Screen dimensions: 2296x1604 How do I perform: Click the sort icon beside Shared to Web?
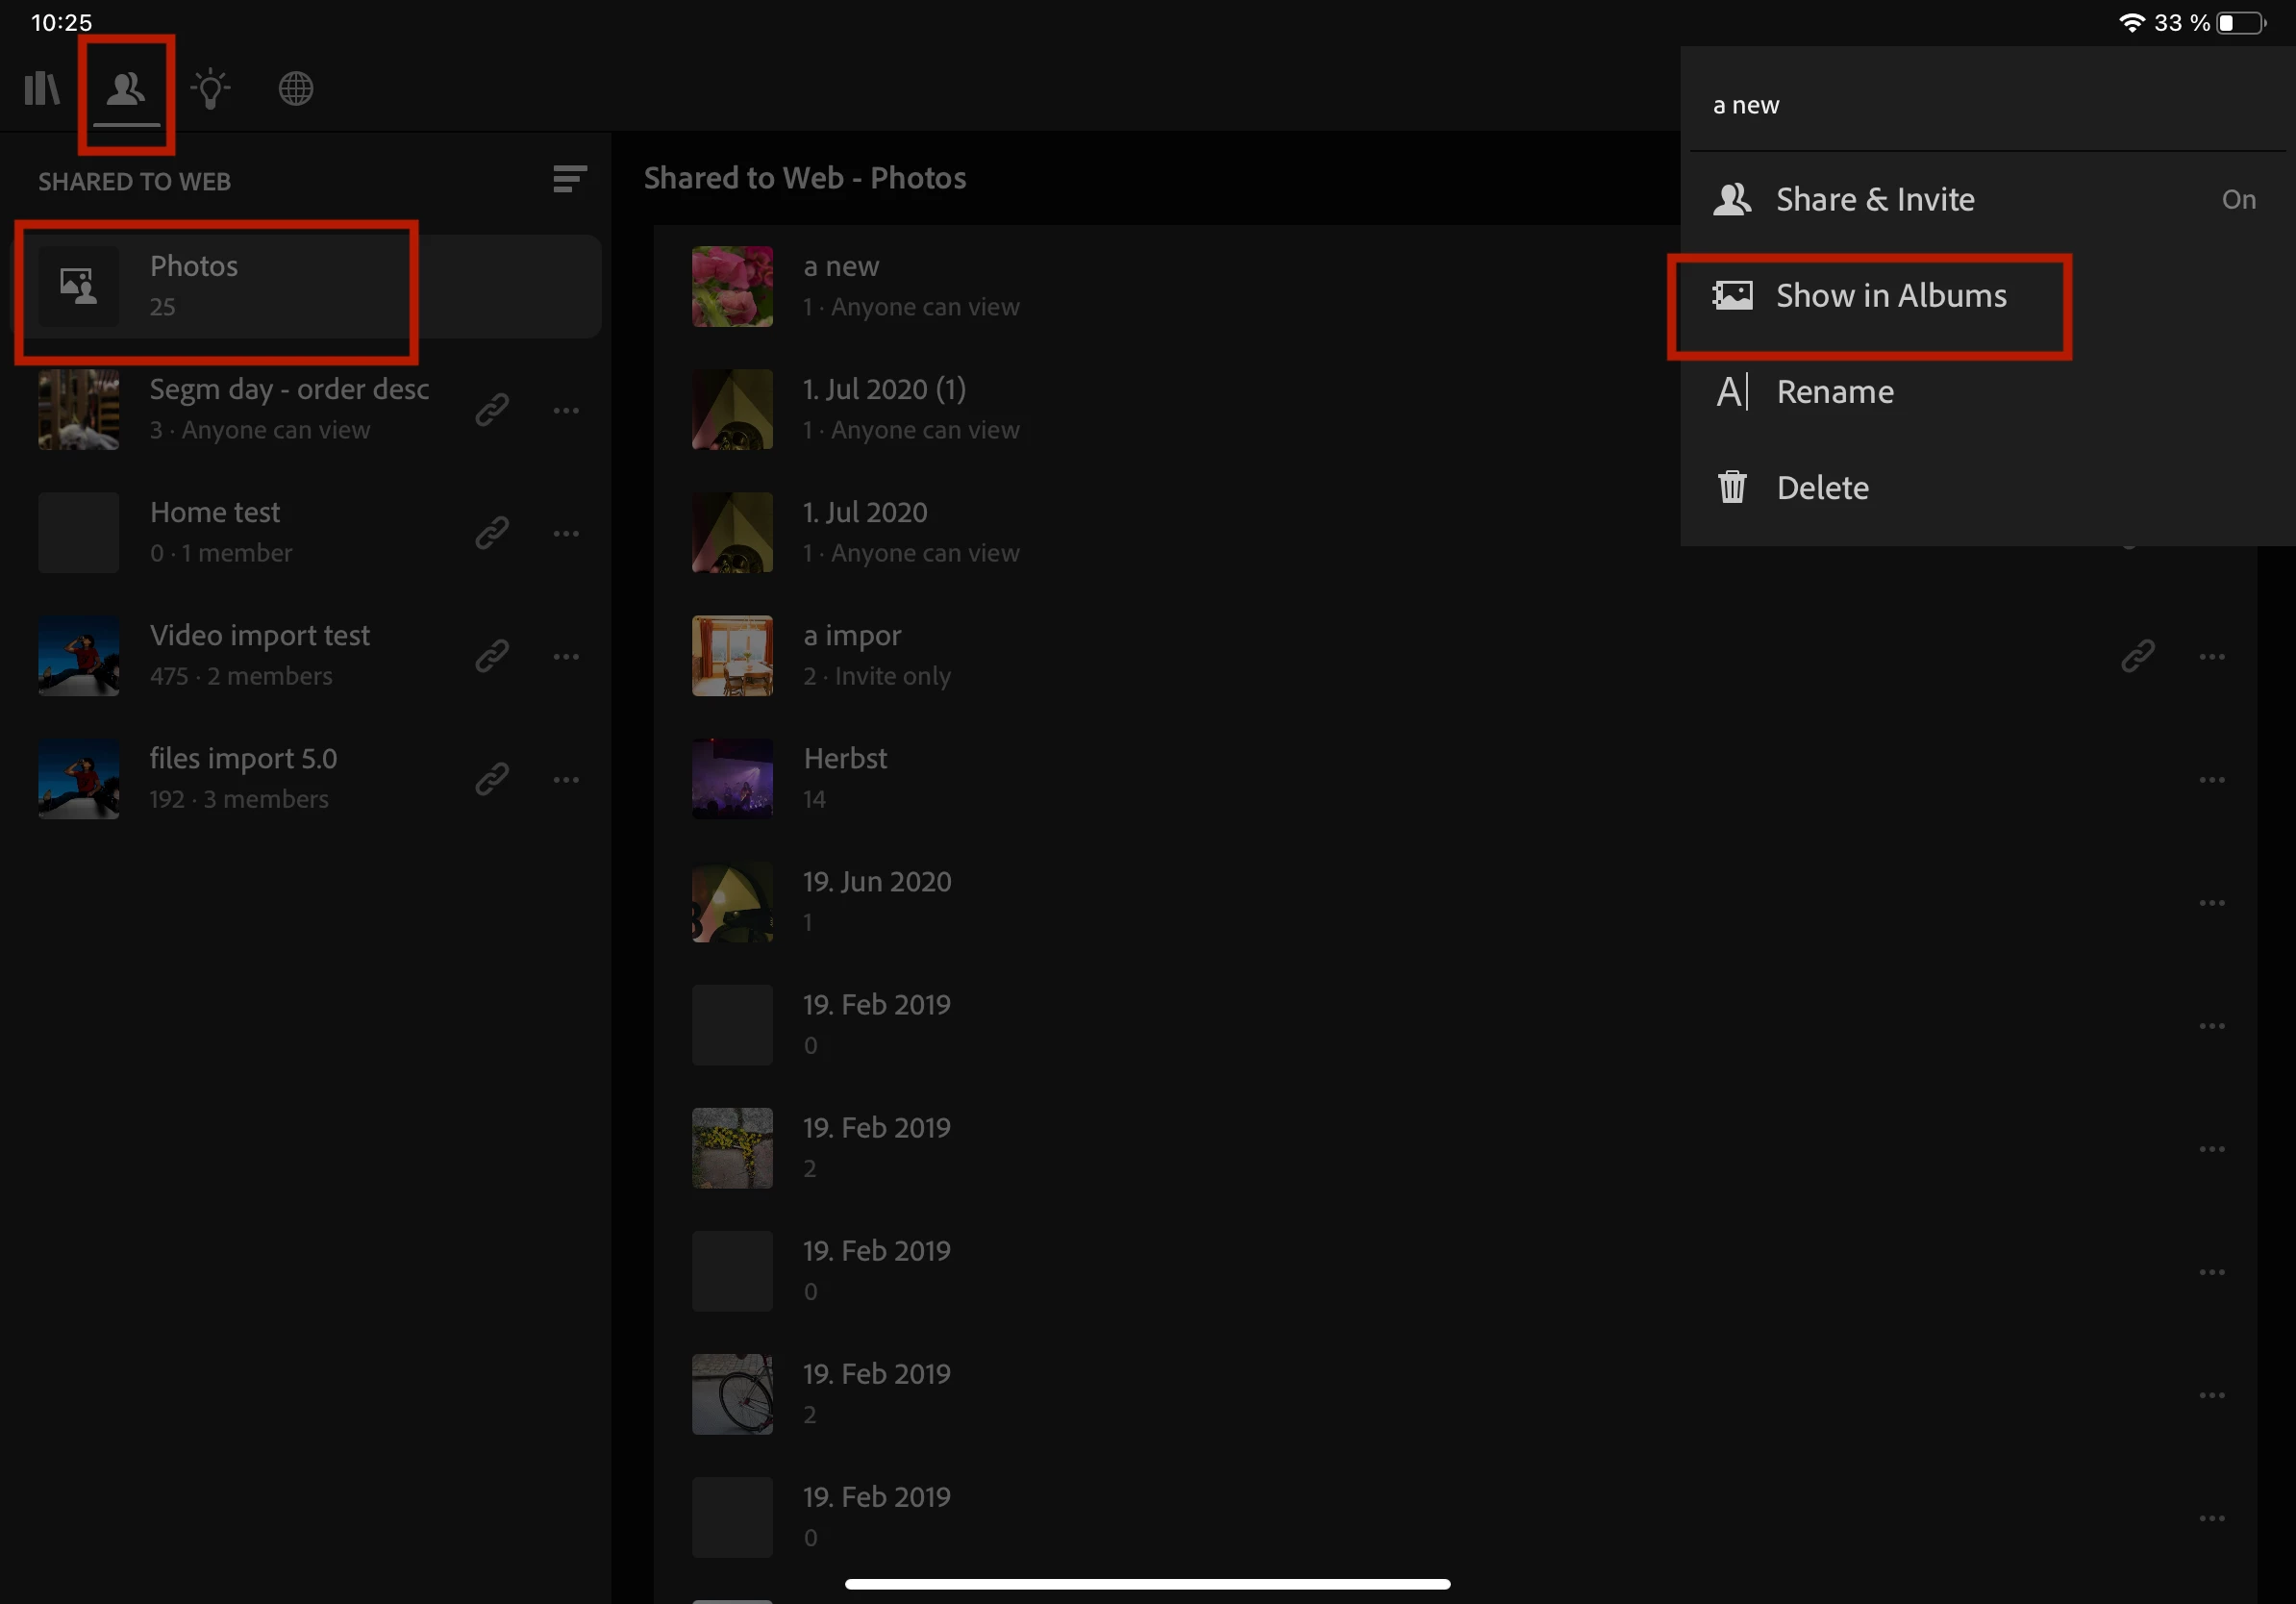569,179
